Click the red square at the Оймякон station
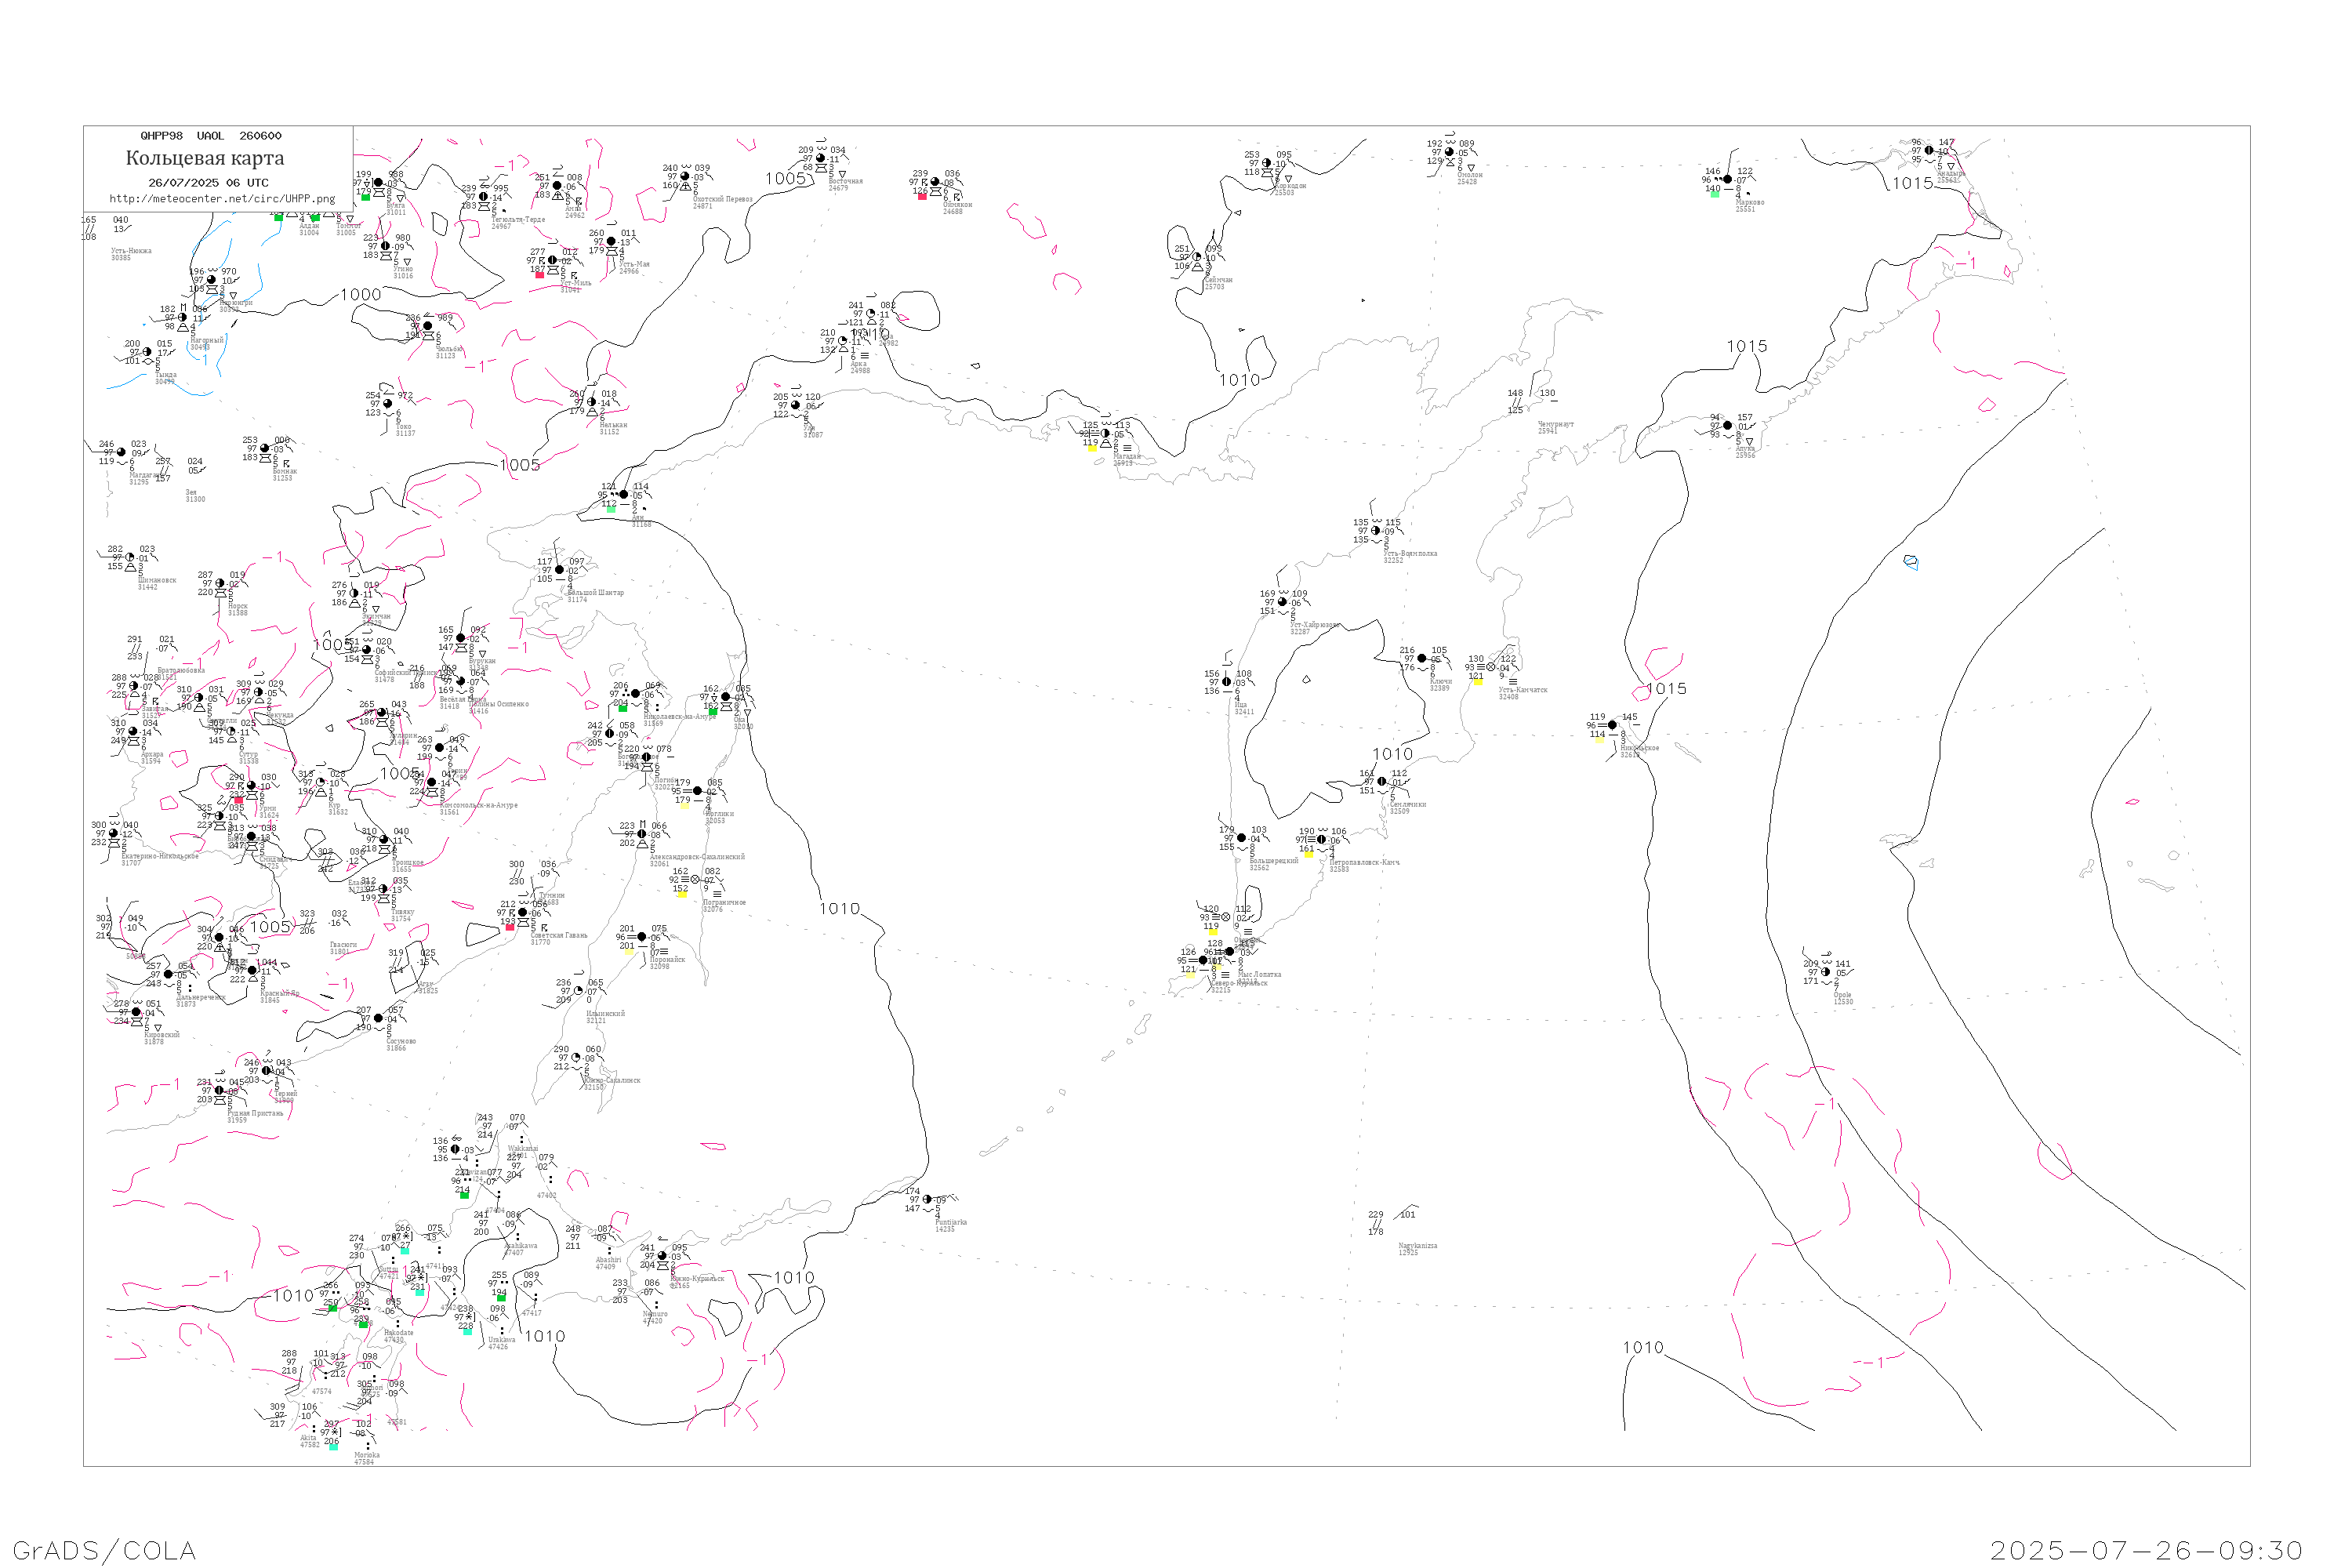This screenshot has width=2352, height=1568. [922, 197]
